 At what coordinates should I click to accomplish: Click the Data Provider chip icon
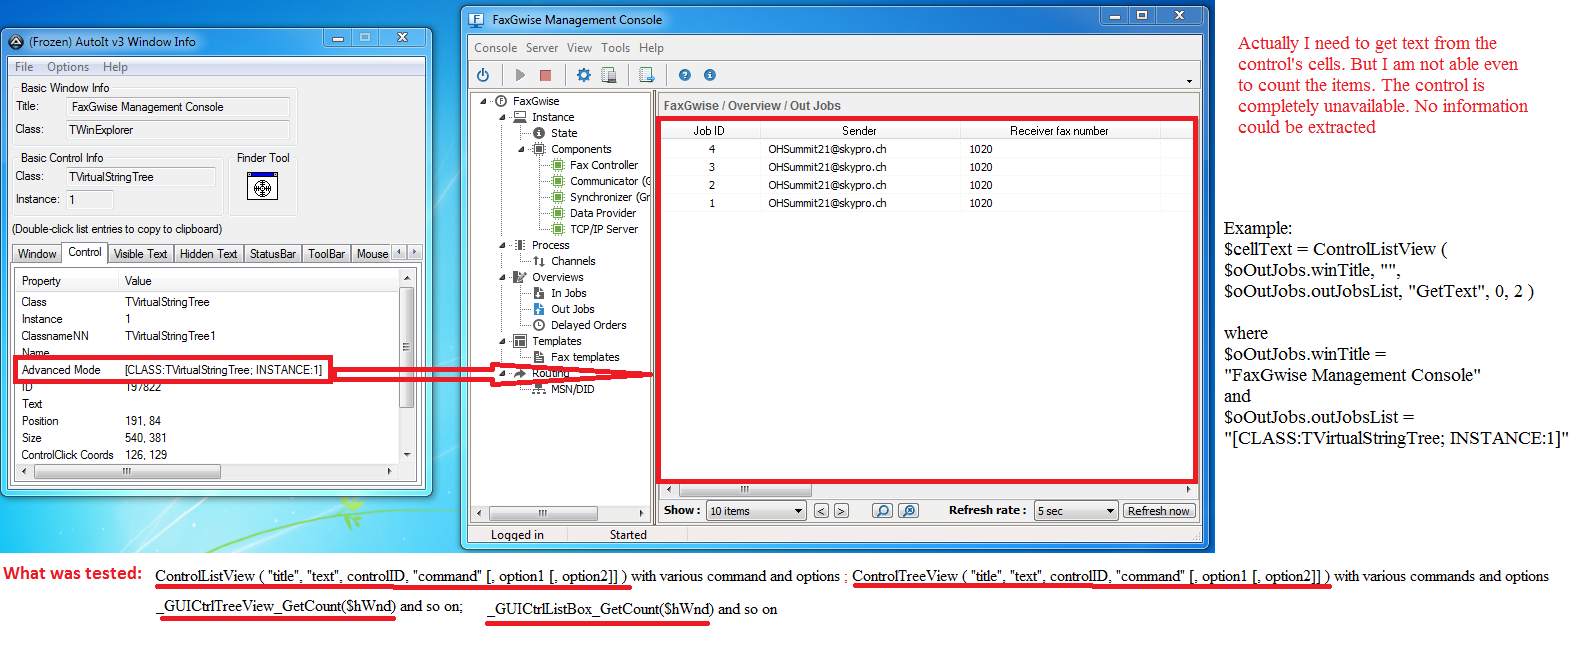pos(559,213)
